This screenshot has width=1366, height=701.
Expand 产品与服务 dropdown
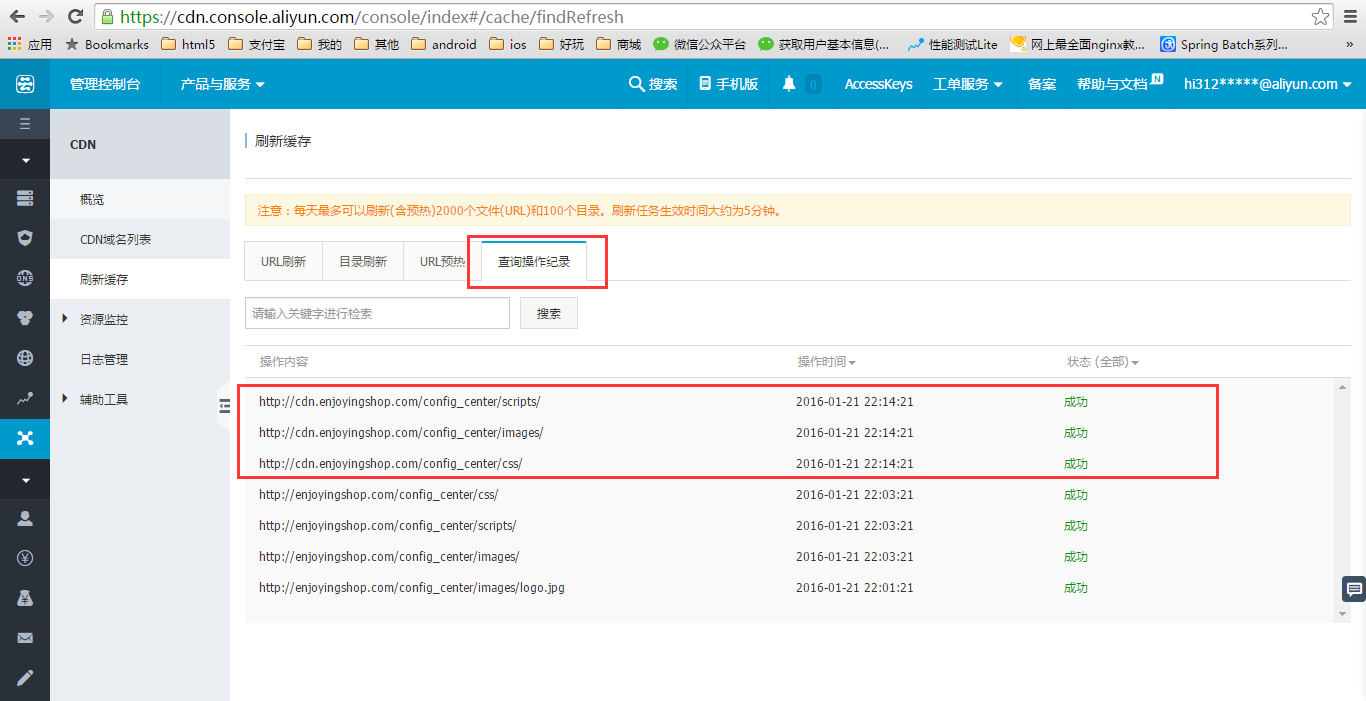tap(222, 84)
